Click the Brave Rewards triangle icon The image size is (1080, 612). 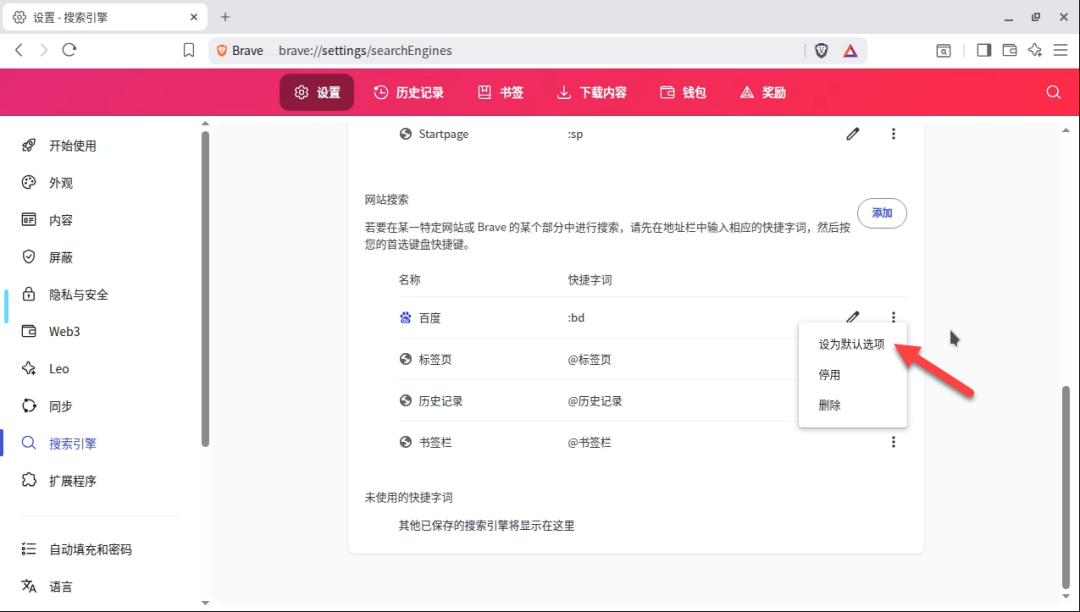point(849,50)
